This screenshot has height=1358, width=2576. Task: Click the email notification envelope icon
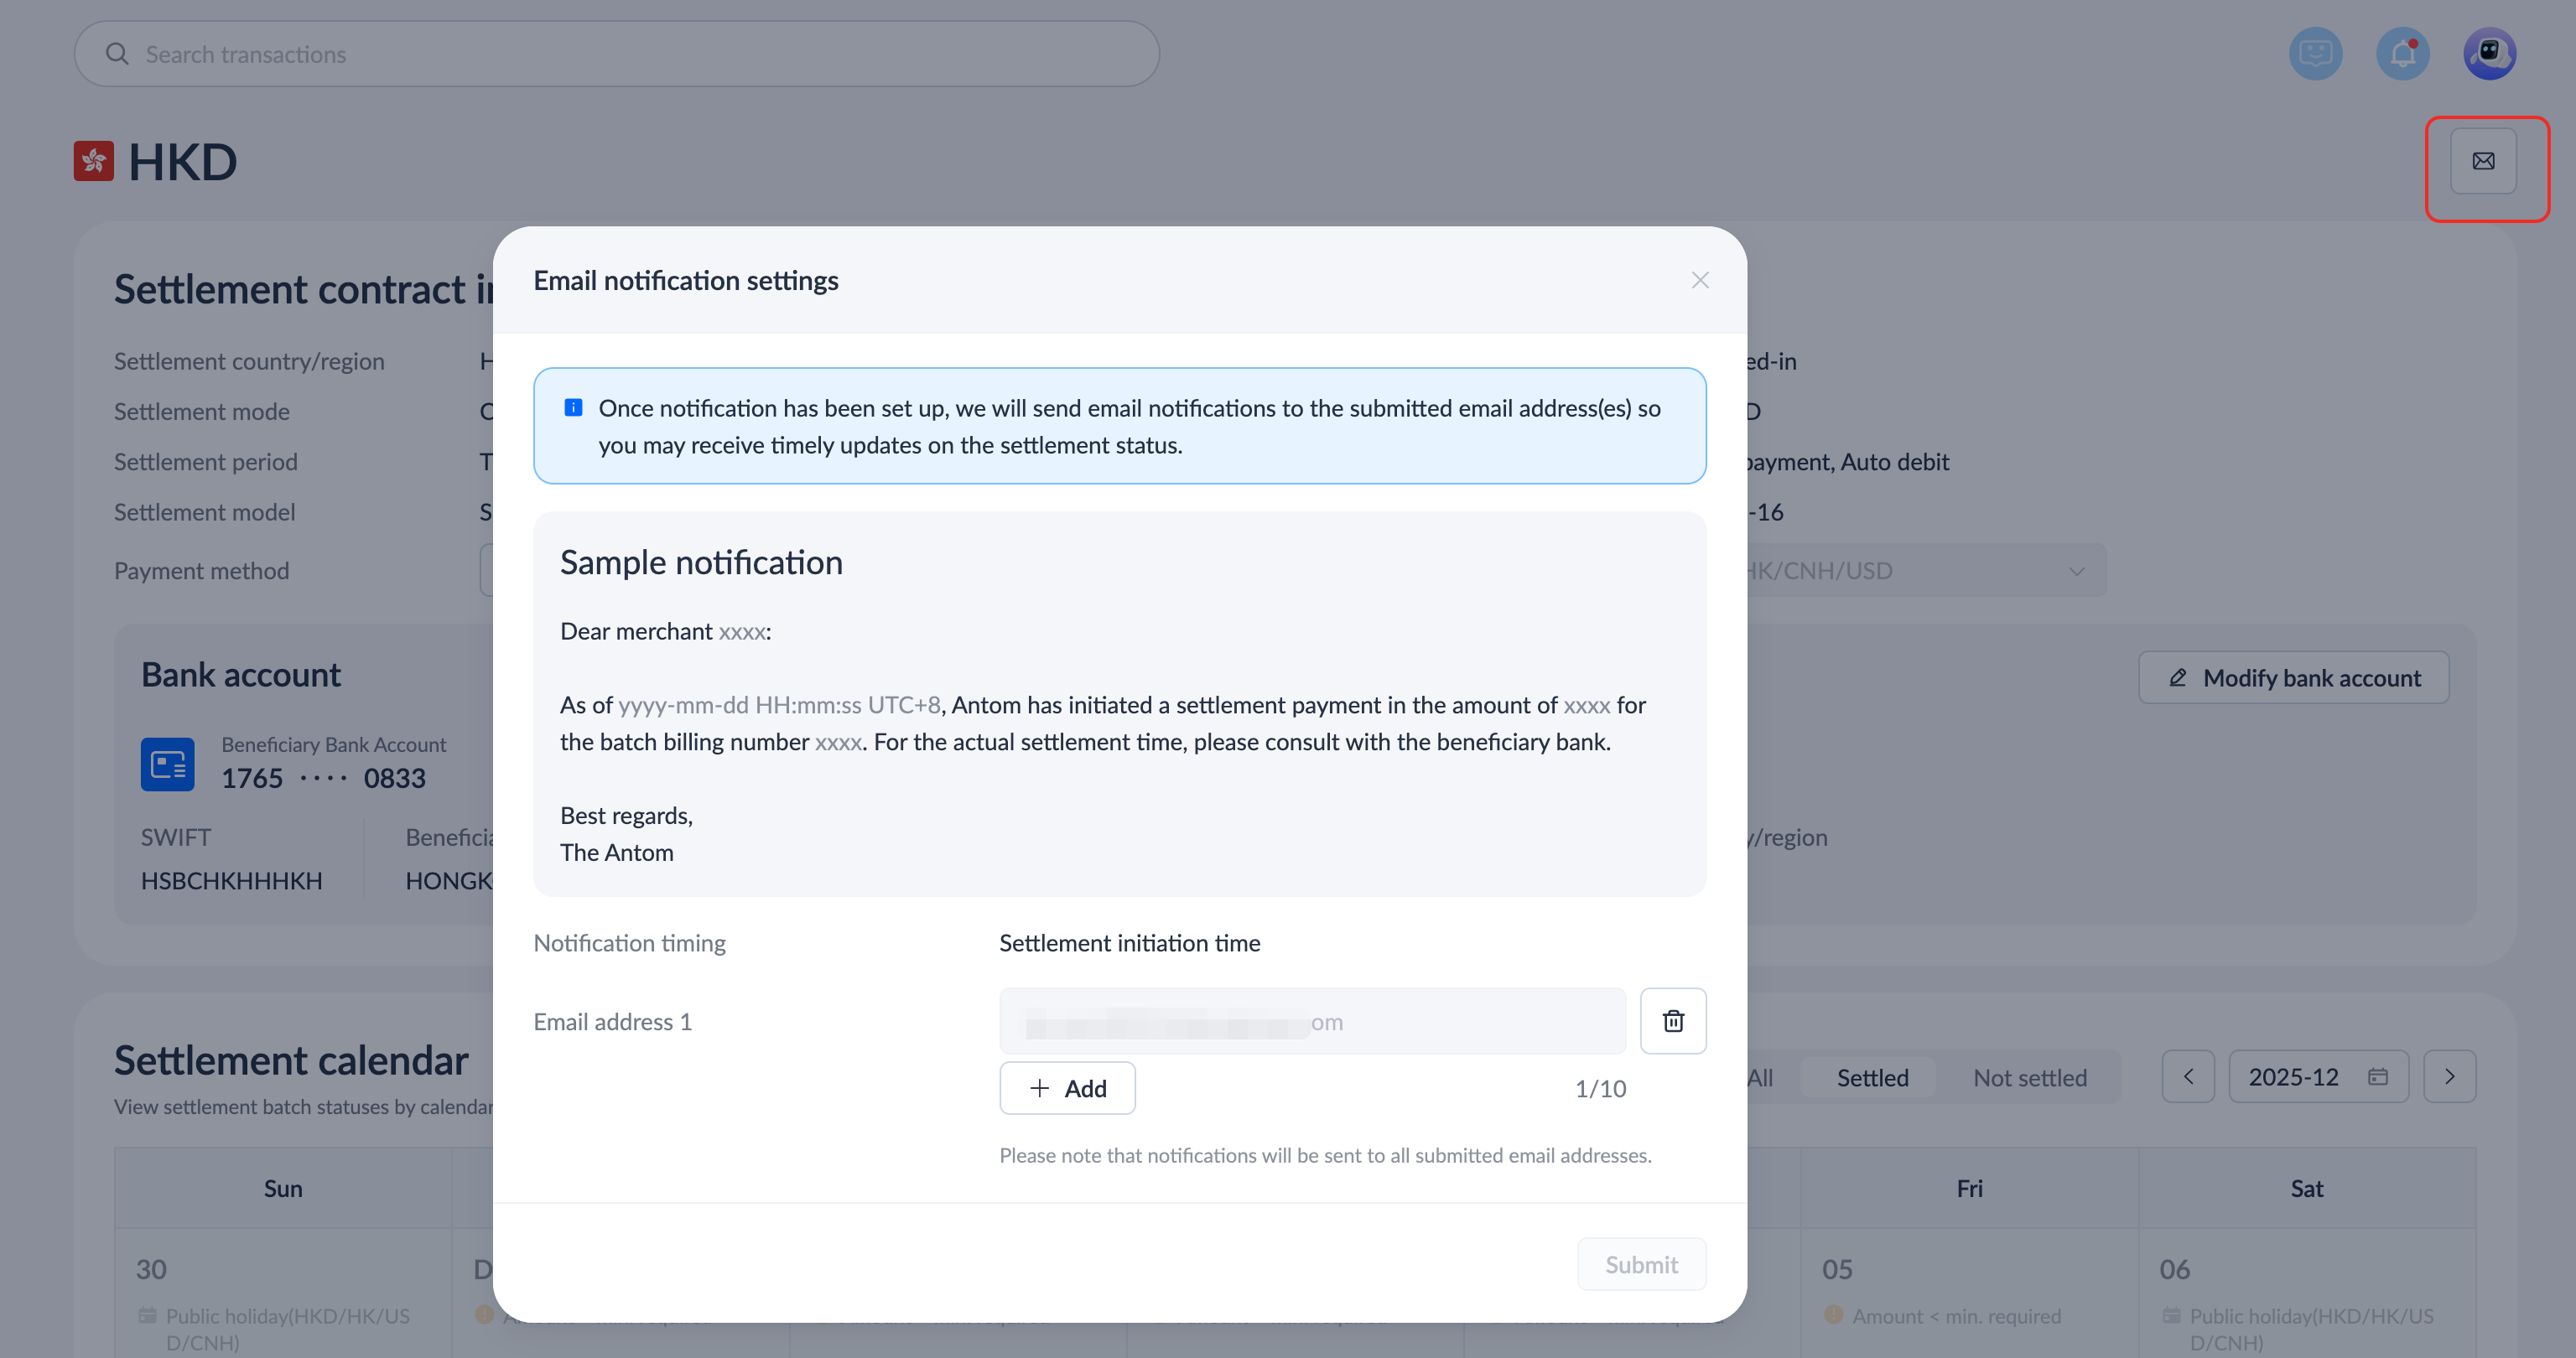coord(2483,161)
